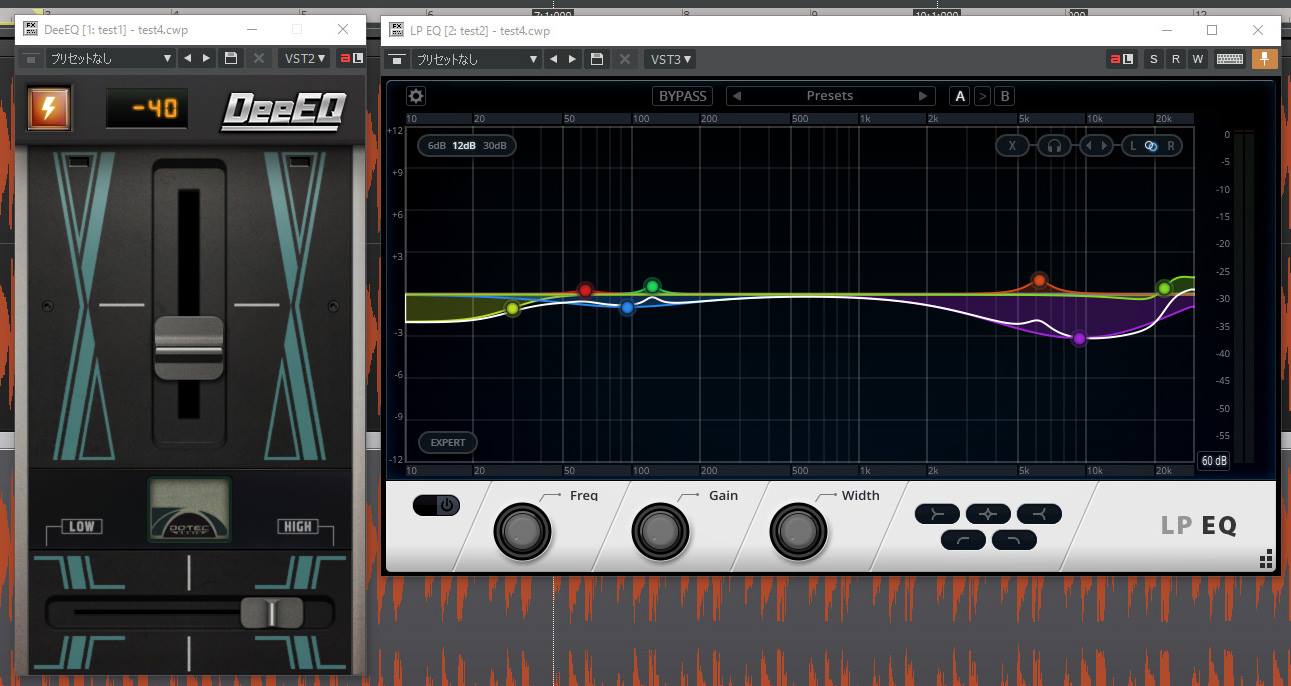1291x686 pixels.
Task: Click the EXPERT button in LP EQ
Action: click(448, 442)
